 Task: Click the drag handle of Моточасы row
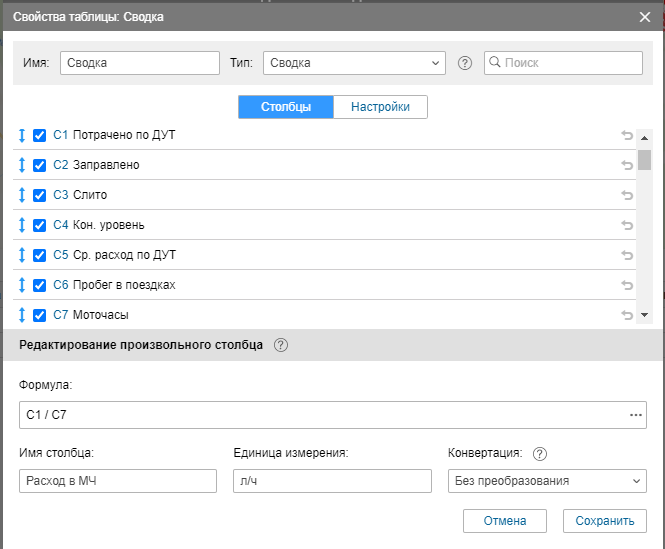coord(22,315)
